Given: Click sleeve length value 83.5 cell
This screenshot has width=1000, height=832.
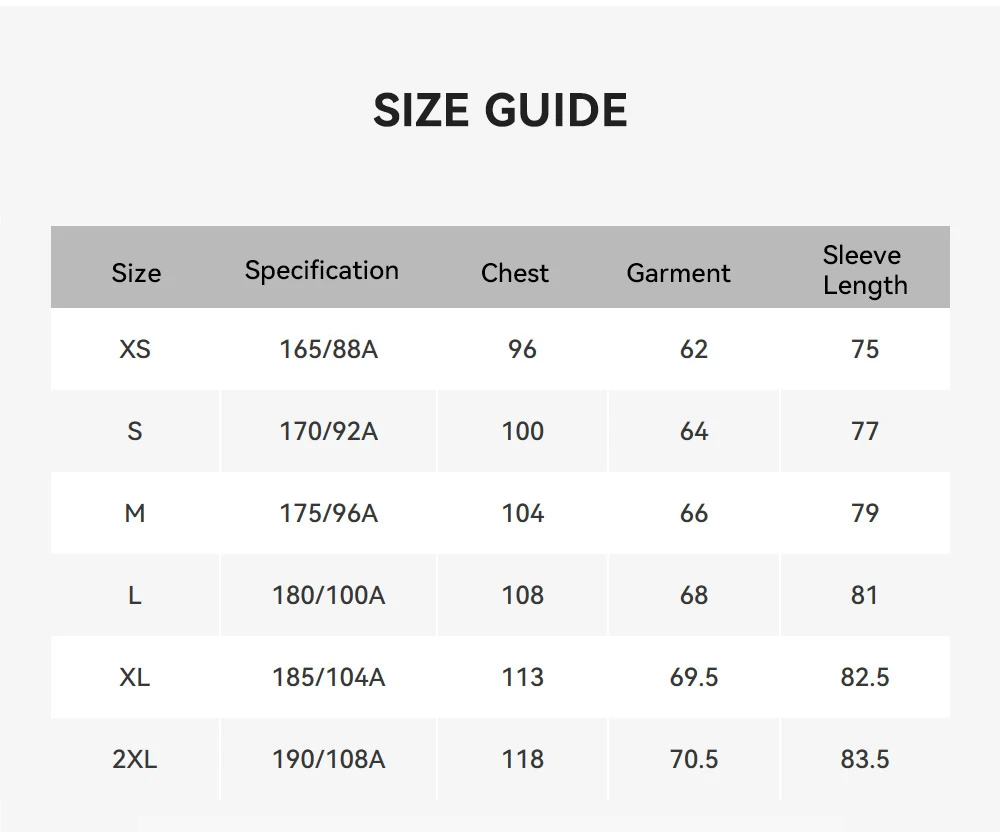Looking at the screenshot, I should tap(865, 759).
